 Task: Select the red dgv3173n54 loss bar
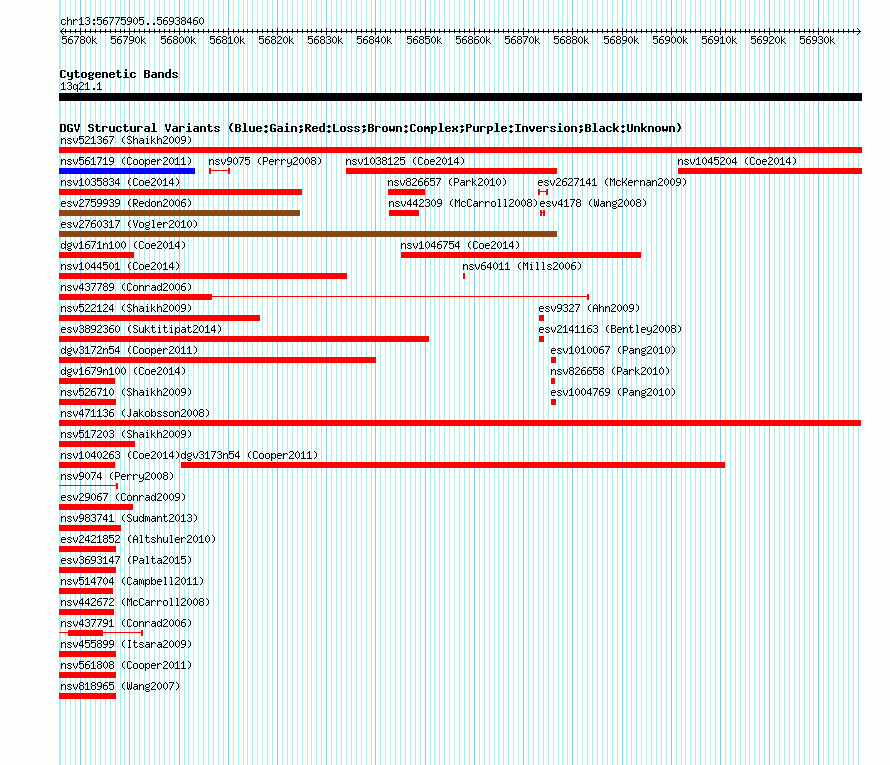[x=453, y=465]
